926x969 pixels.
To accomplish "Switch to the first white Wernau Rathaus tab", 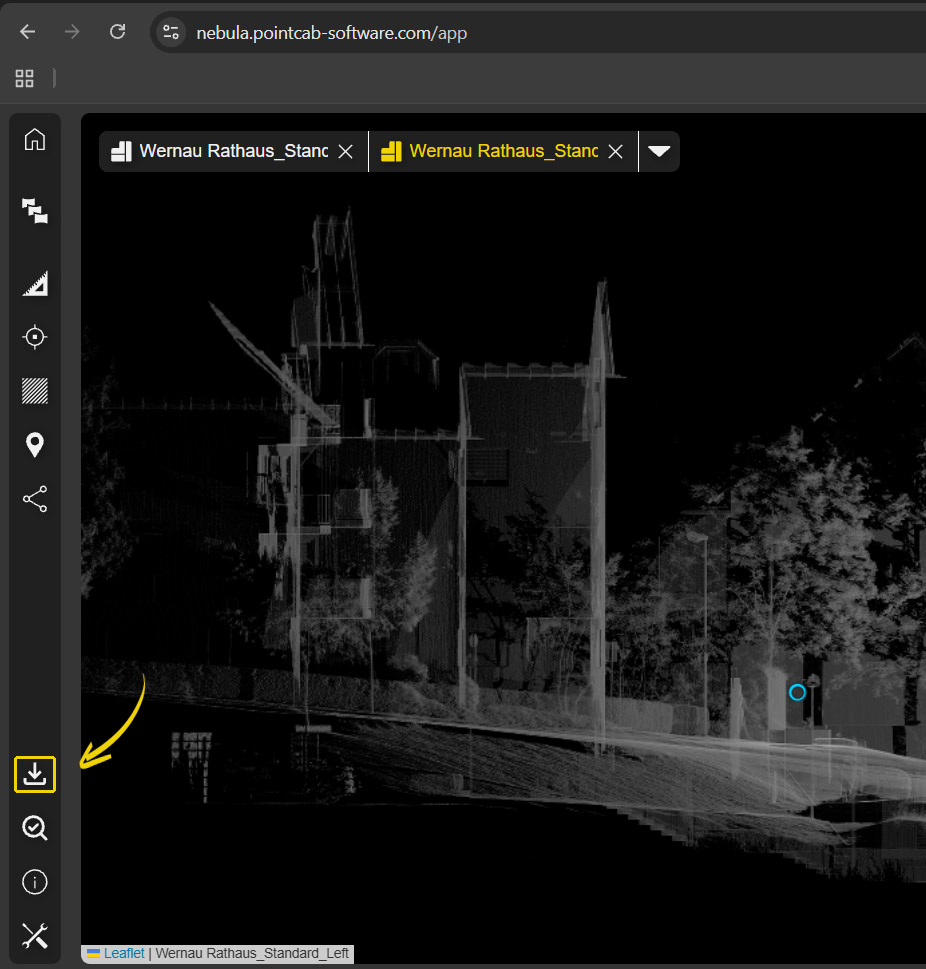I will (232, 151).
